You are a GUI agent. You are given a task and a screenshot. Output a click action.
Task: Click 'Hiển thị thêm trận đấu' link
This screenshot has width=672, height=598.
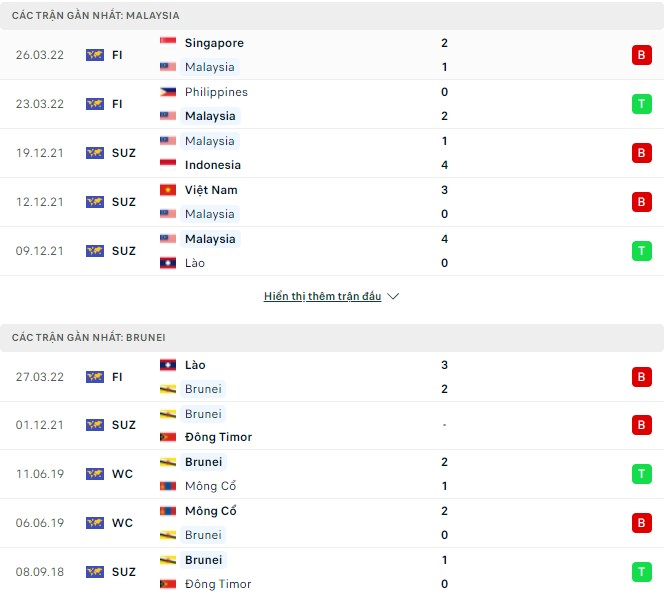pos(322,297)
